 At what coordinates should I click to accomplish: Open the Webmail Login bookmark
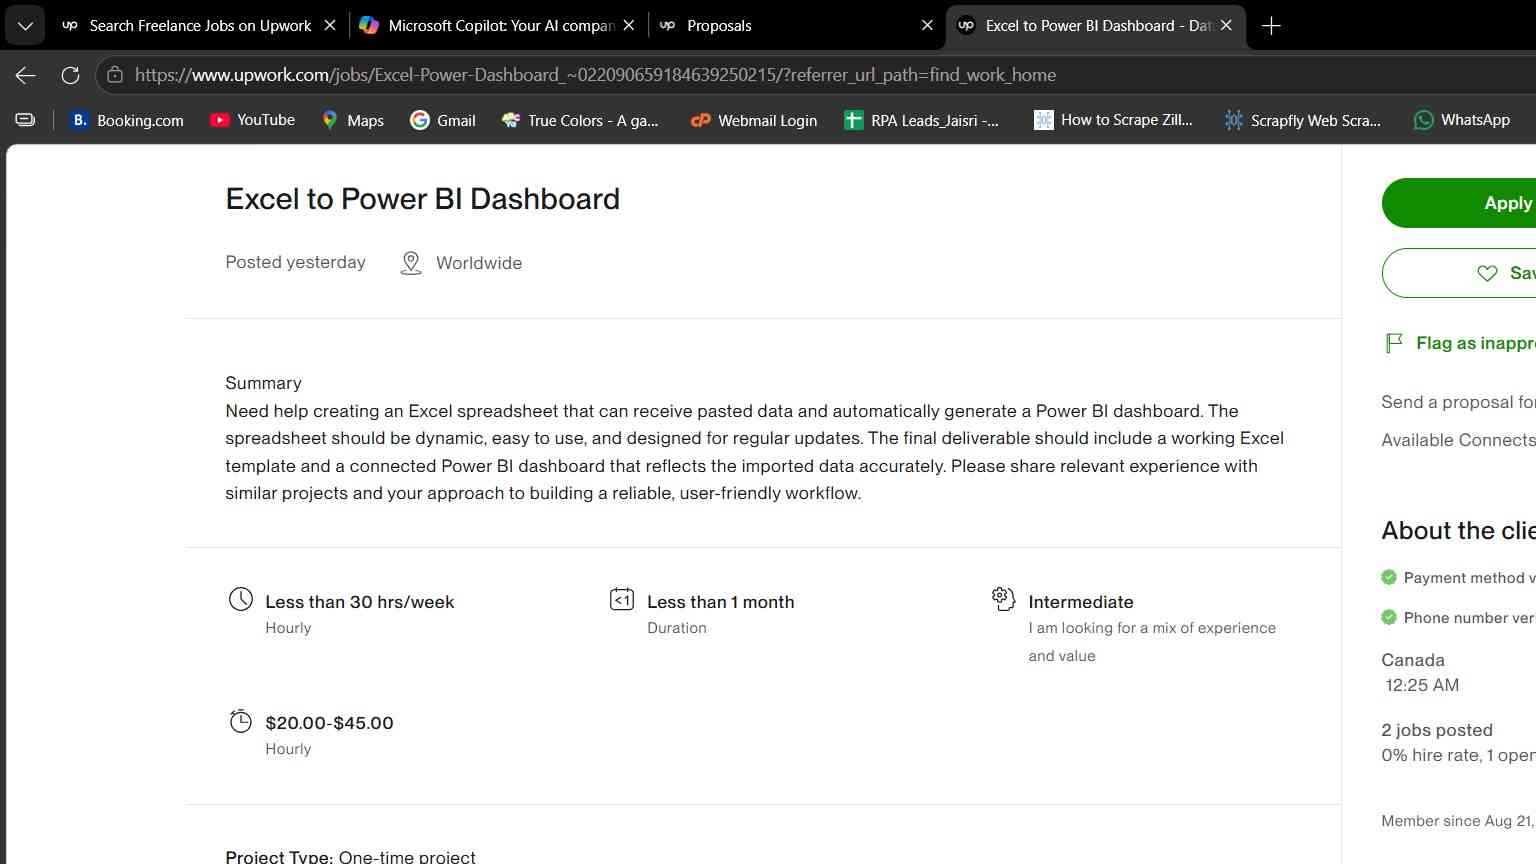(x=754, y=120)
